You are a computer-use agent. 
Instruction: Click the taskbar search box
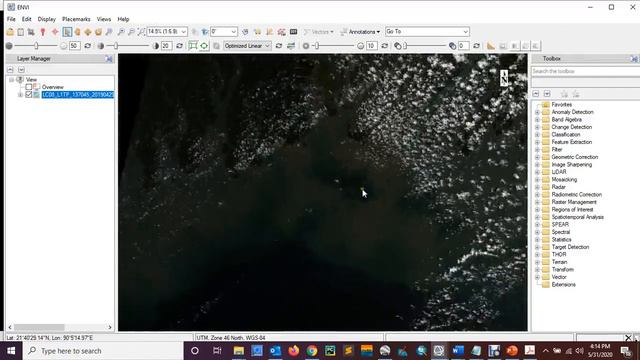pyautogui.click(x=103, y=351)
